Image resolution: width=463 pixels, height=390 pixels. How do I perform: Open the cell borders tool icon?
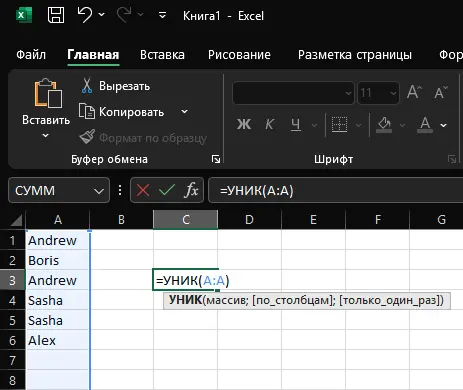coord(339,125)
